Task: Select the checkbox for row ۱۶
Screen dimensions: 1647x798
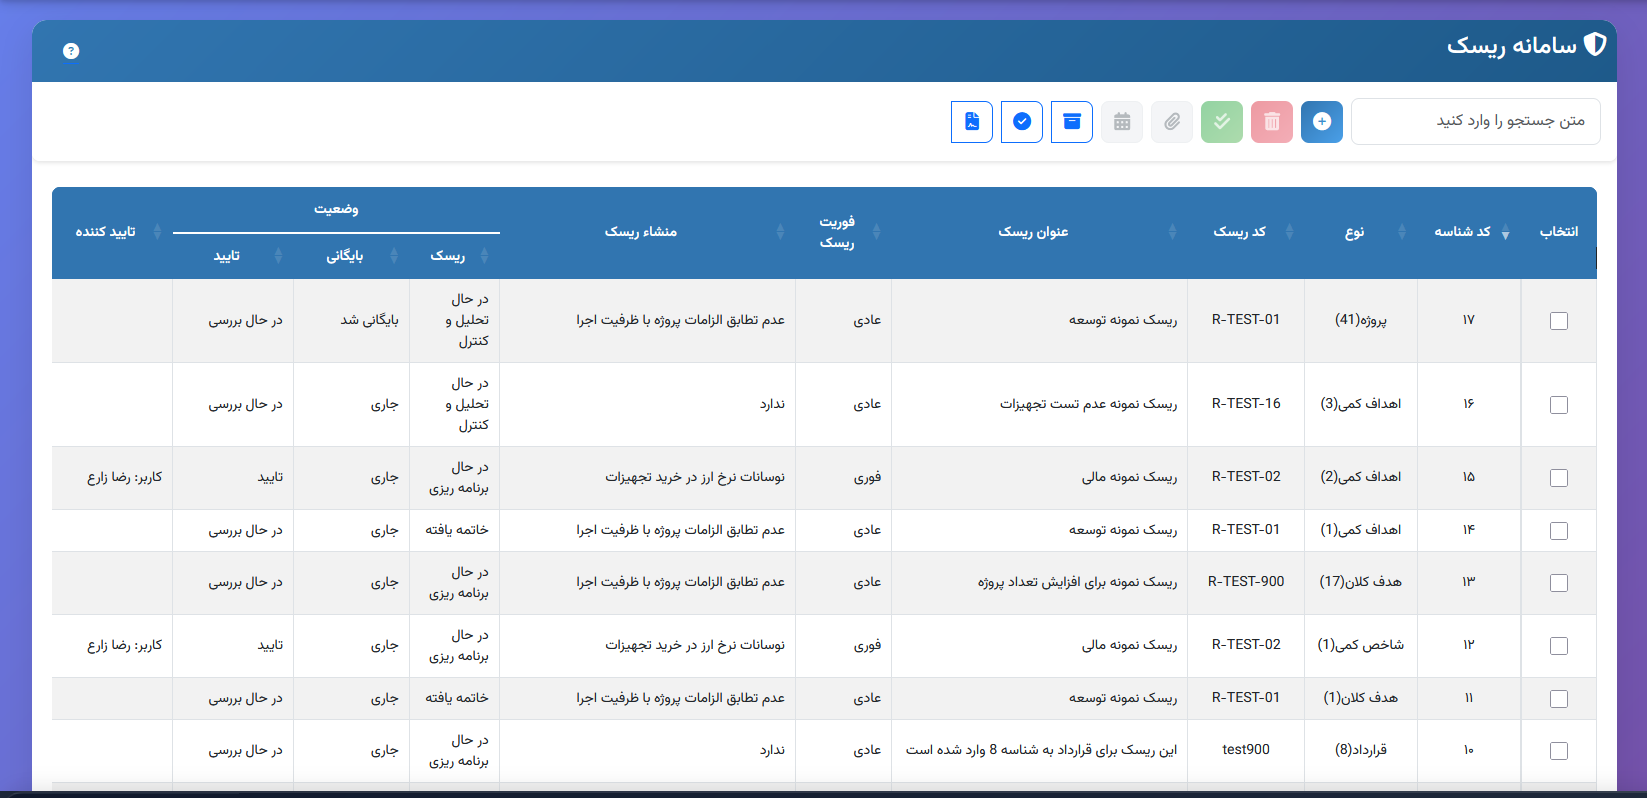Action: pos(1559,405)
